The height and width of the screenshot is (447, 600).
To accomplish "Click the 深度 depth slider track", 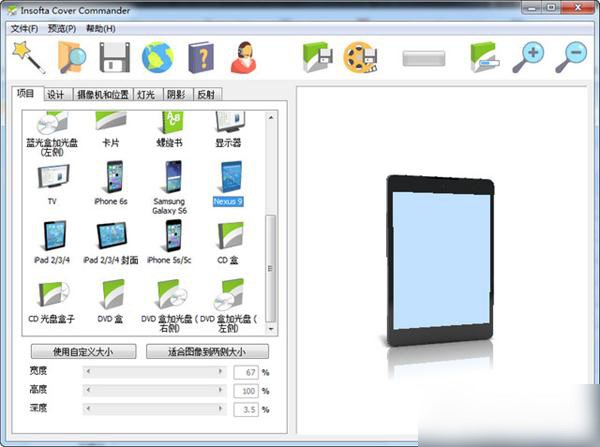I will pos(154,409).
